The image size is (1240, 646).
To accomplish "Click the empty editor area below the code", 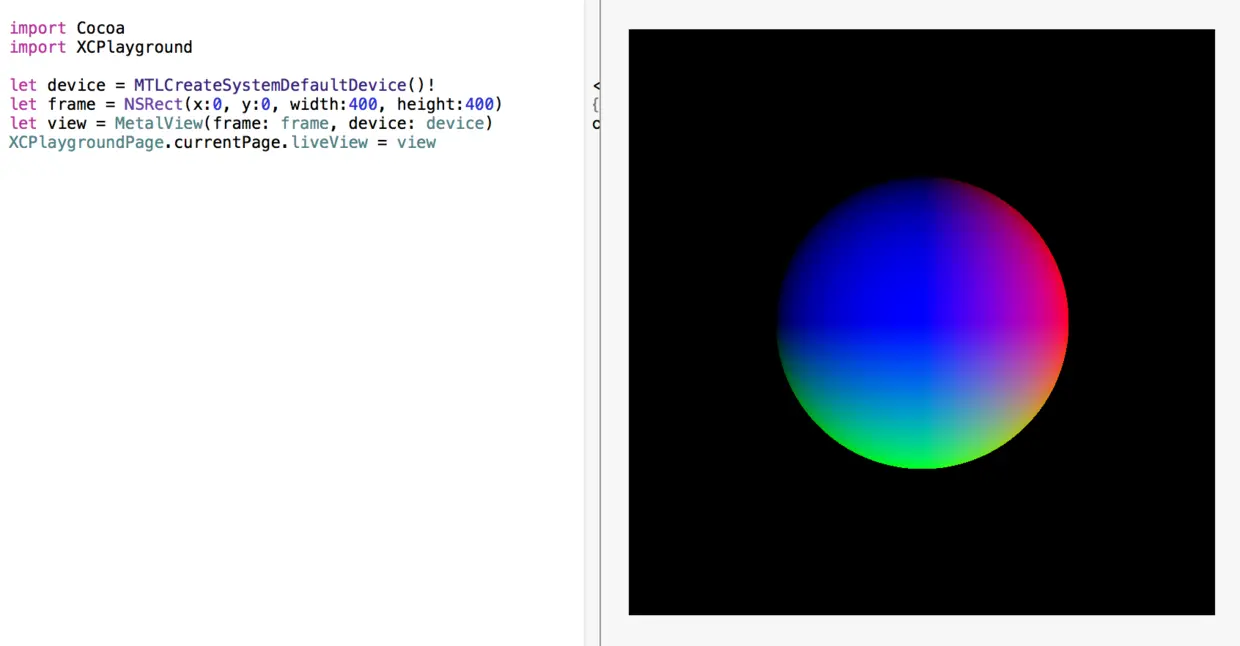I will coord(290,400).
